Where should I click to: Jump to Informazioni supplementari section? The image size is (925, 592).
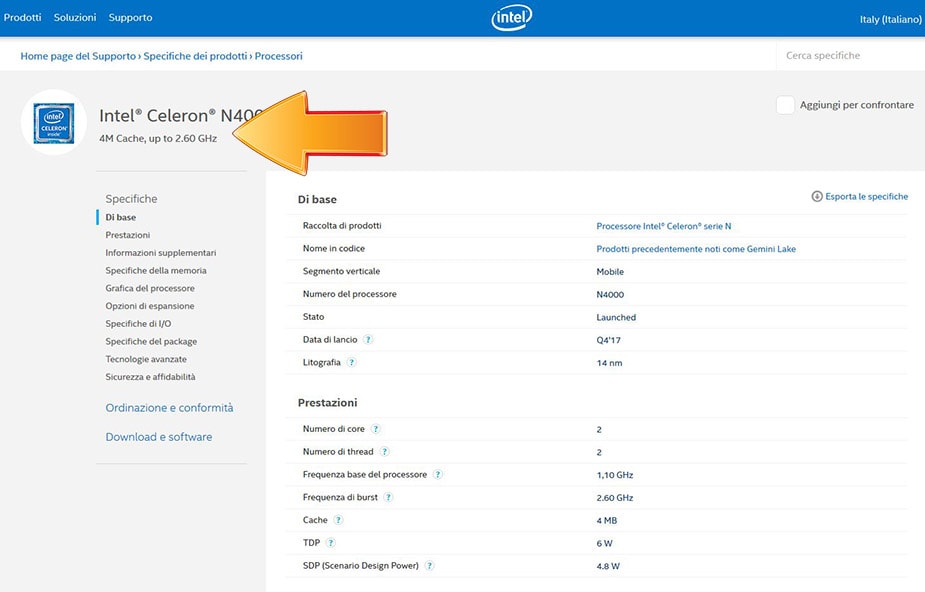[x=160, y=252]
